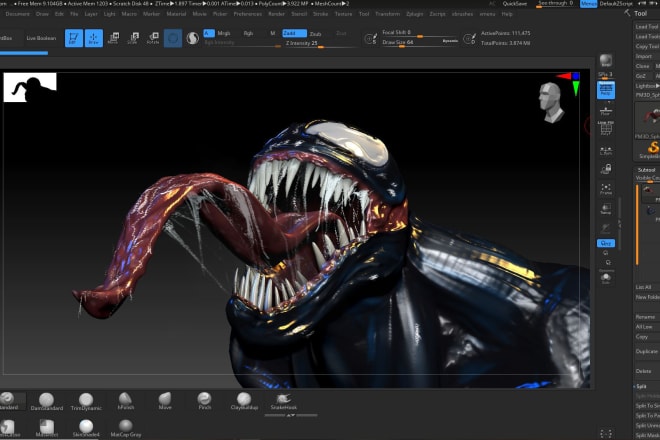Click the subtool Duplicate button

click(x=647, y=351)
